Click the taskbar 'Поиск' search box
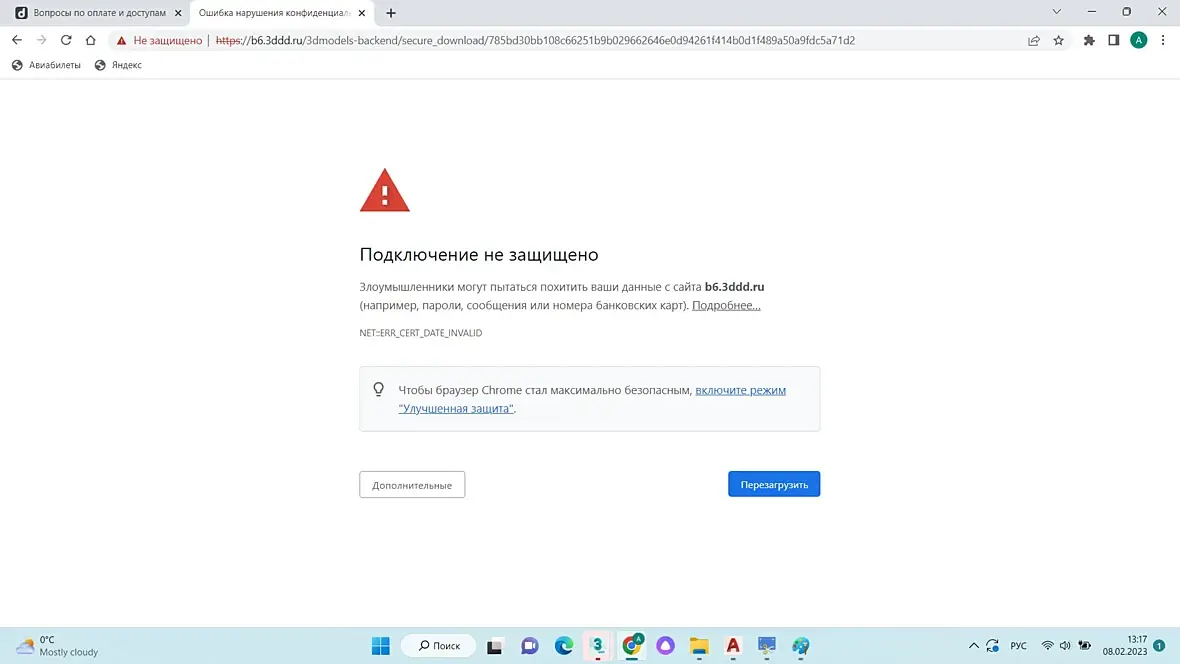The image size is (1180, 664). point(439,646)
